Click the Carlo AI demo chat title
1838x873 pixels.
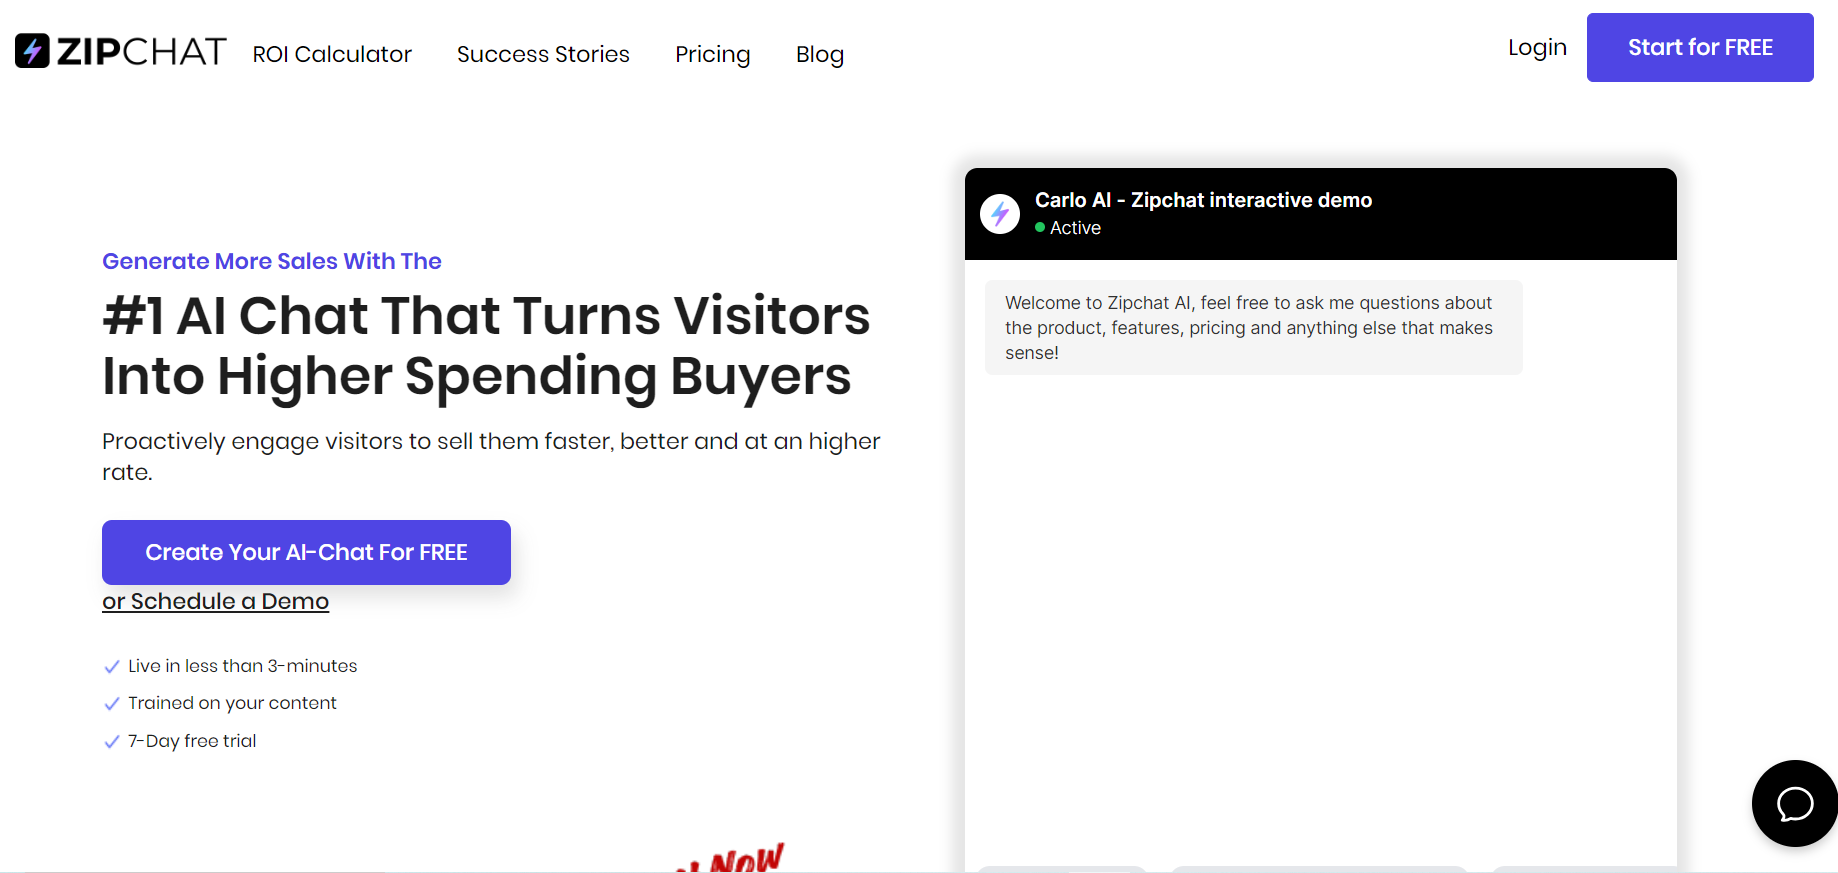point(1203,200)
